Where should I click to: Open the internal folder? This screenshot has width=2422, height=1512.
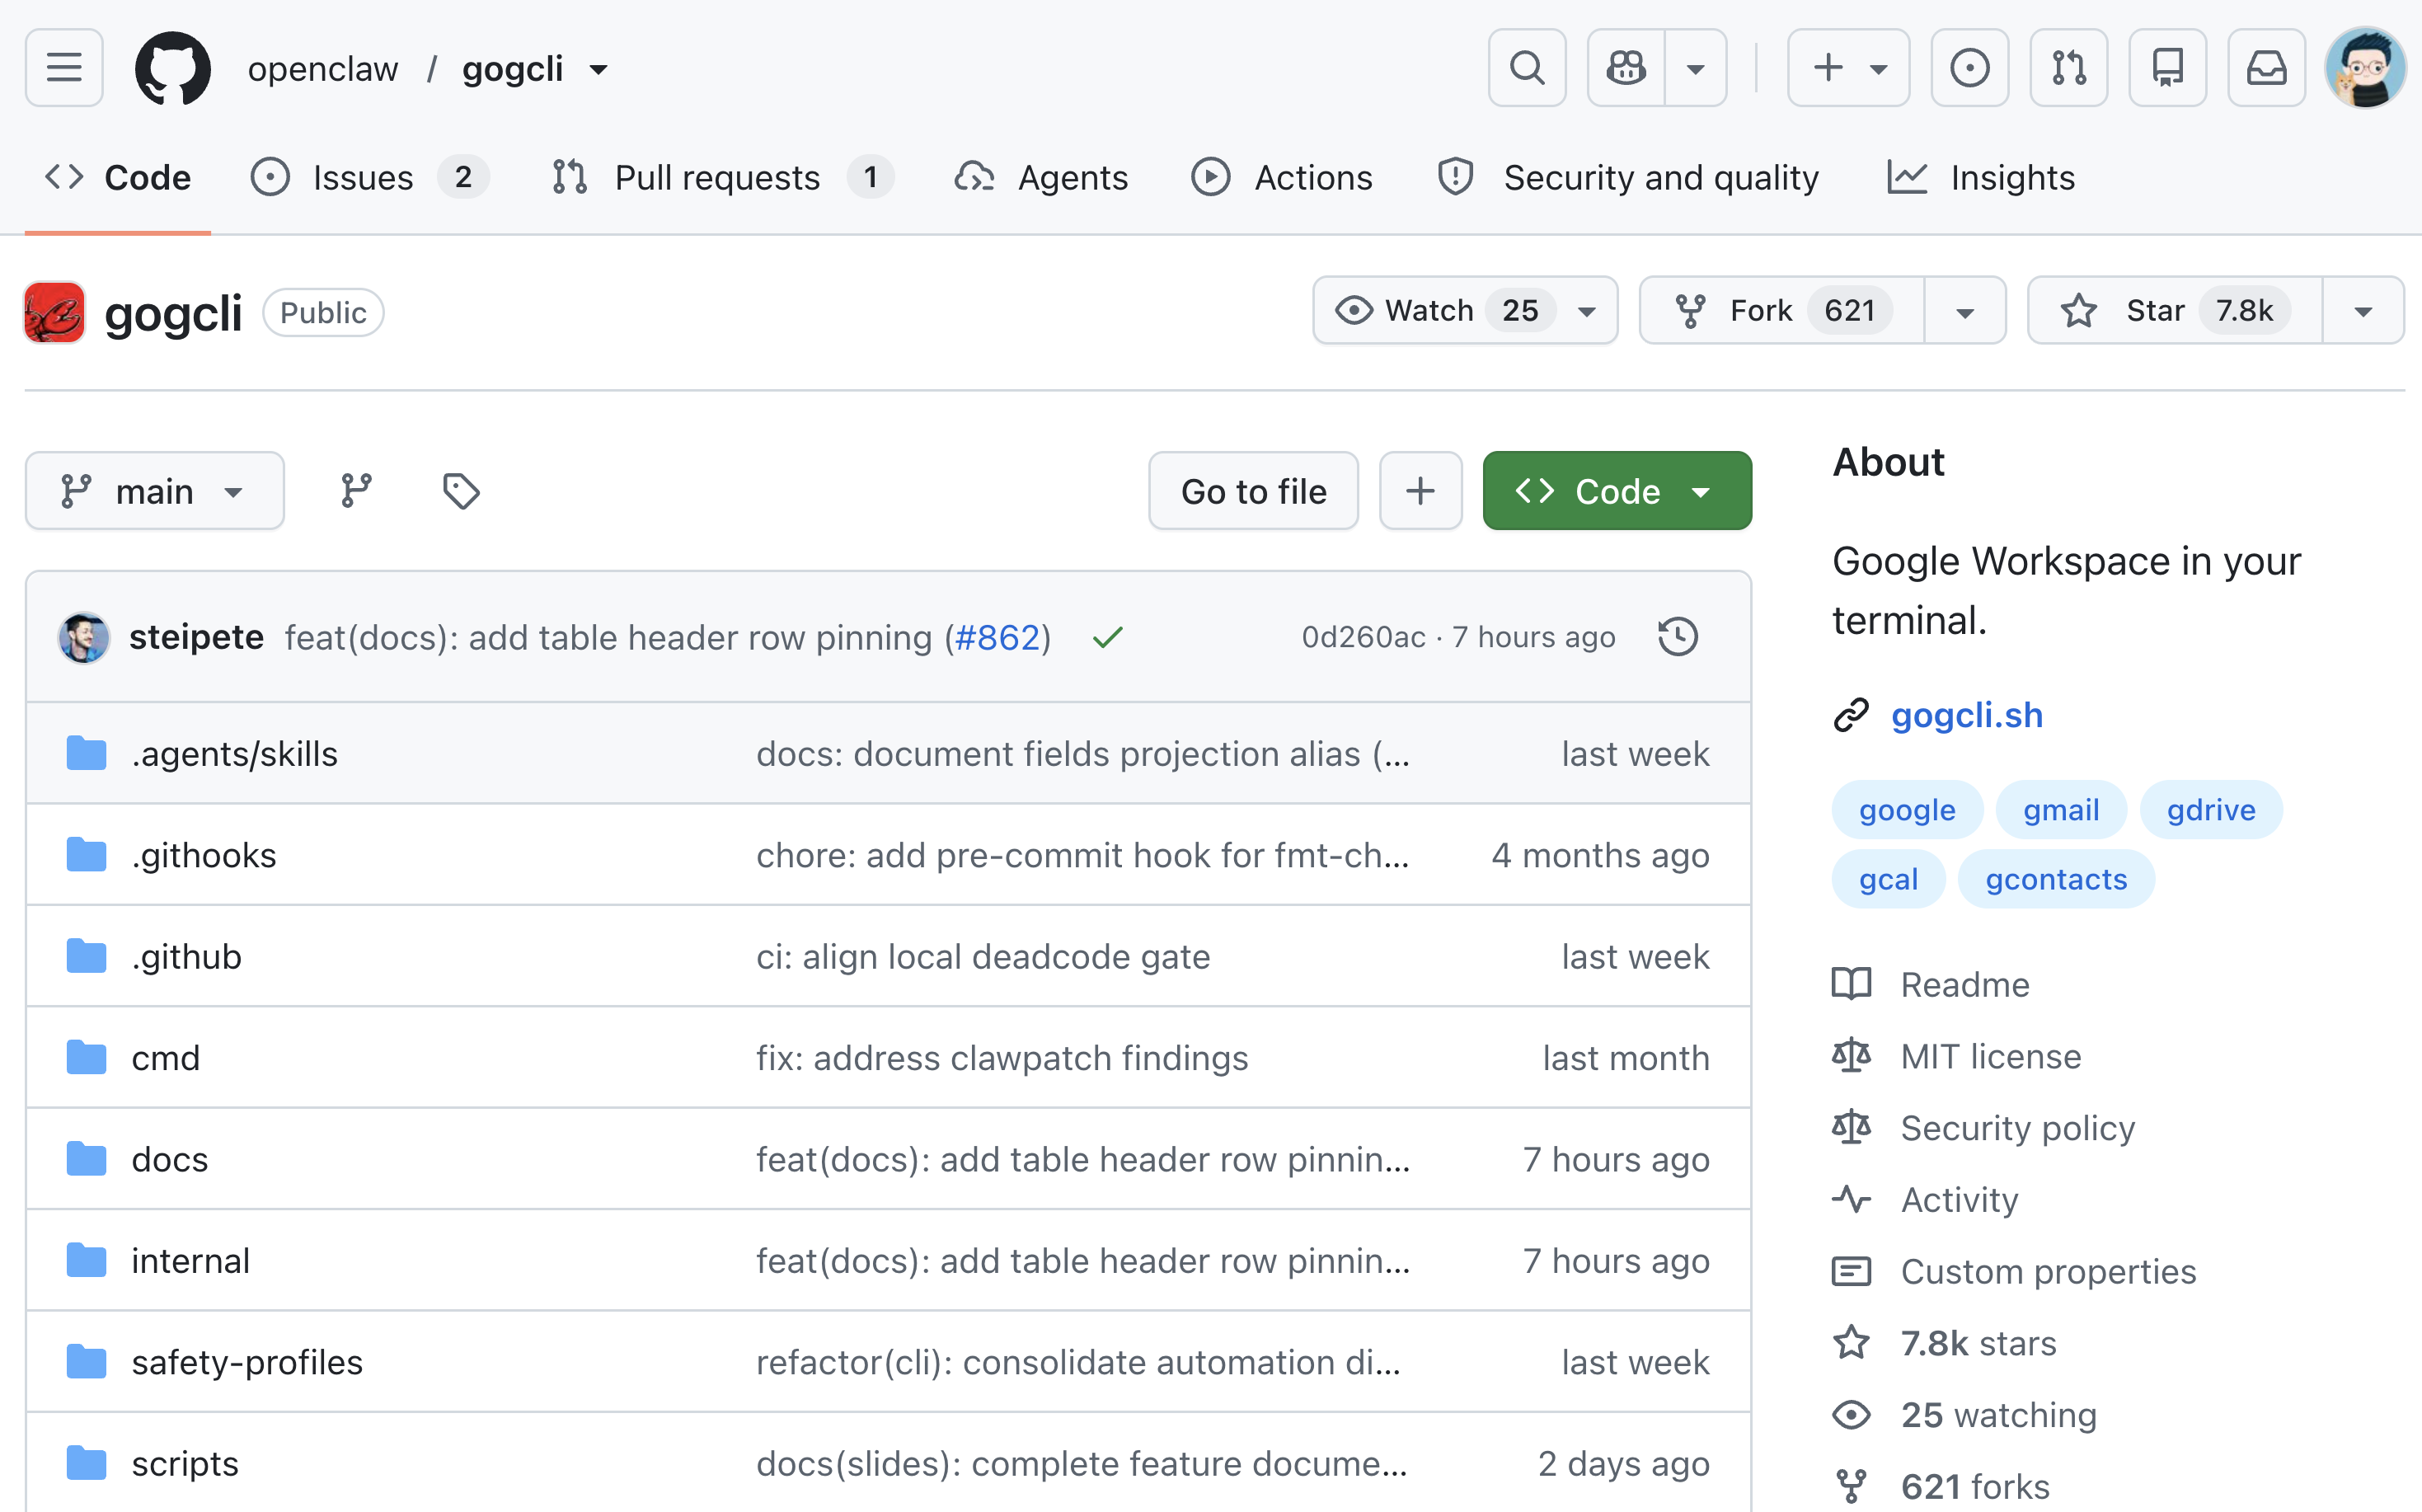point(190,1261)
